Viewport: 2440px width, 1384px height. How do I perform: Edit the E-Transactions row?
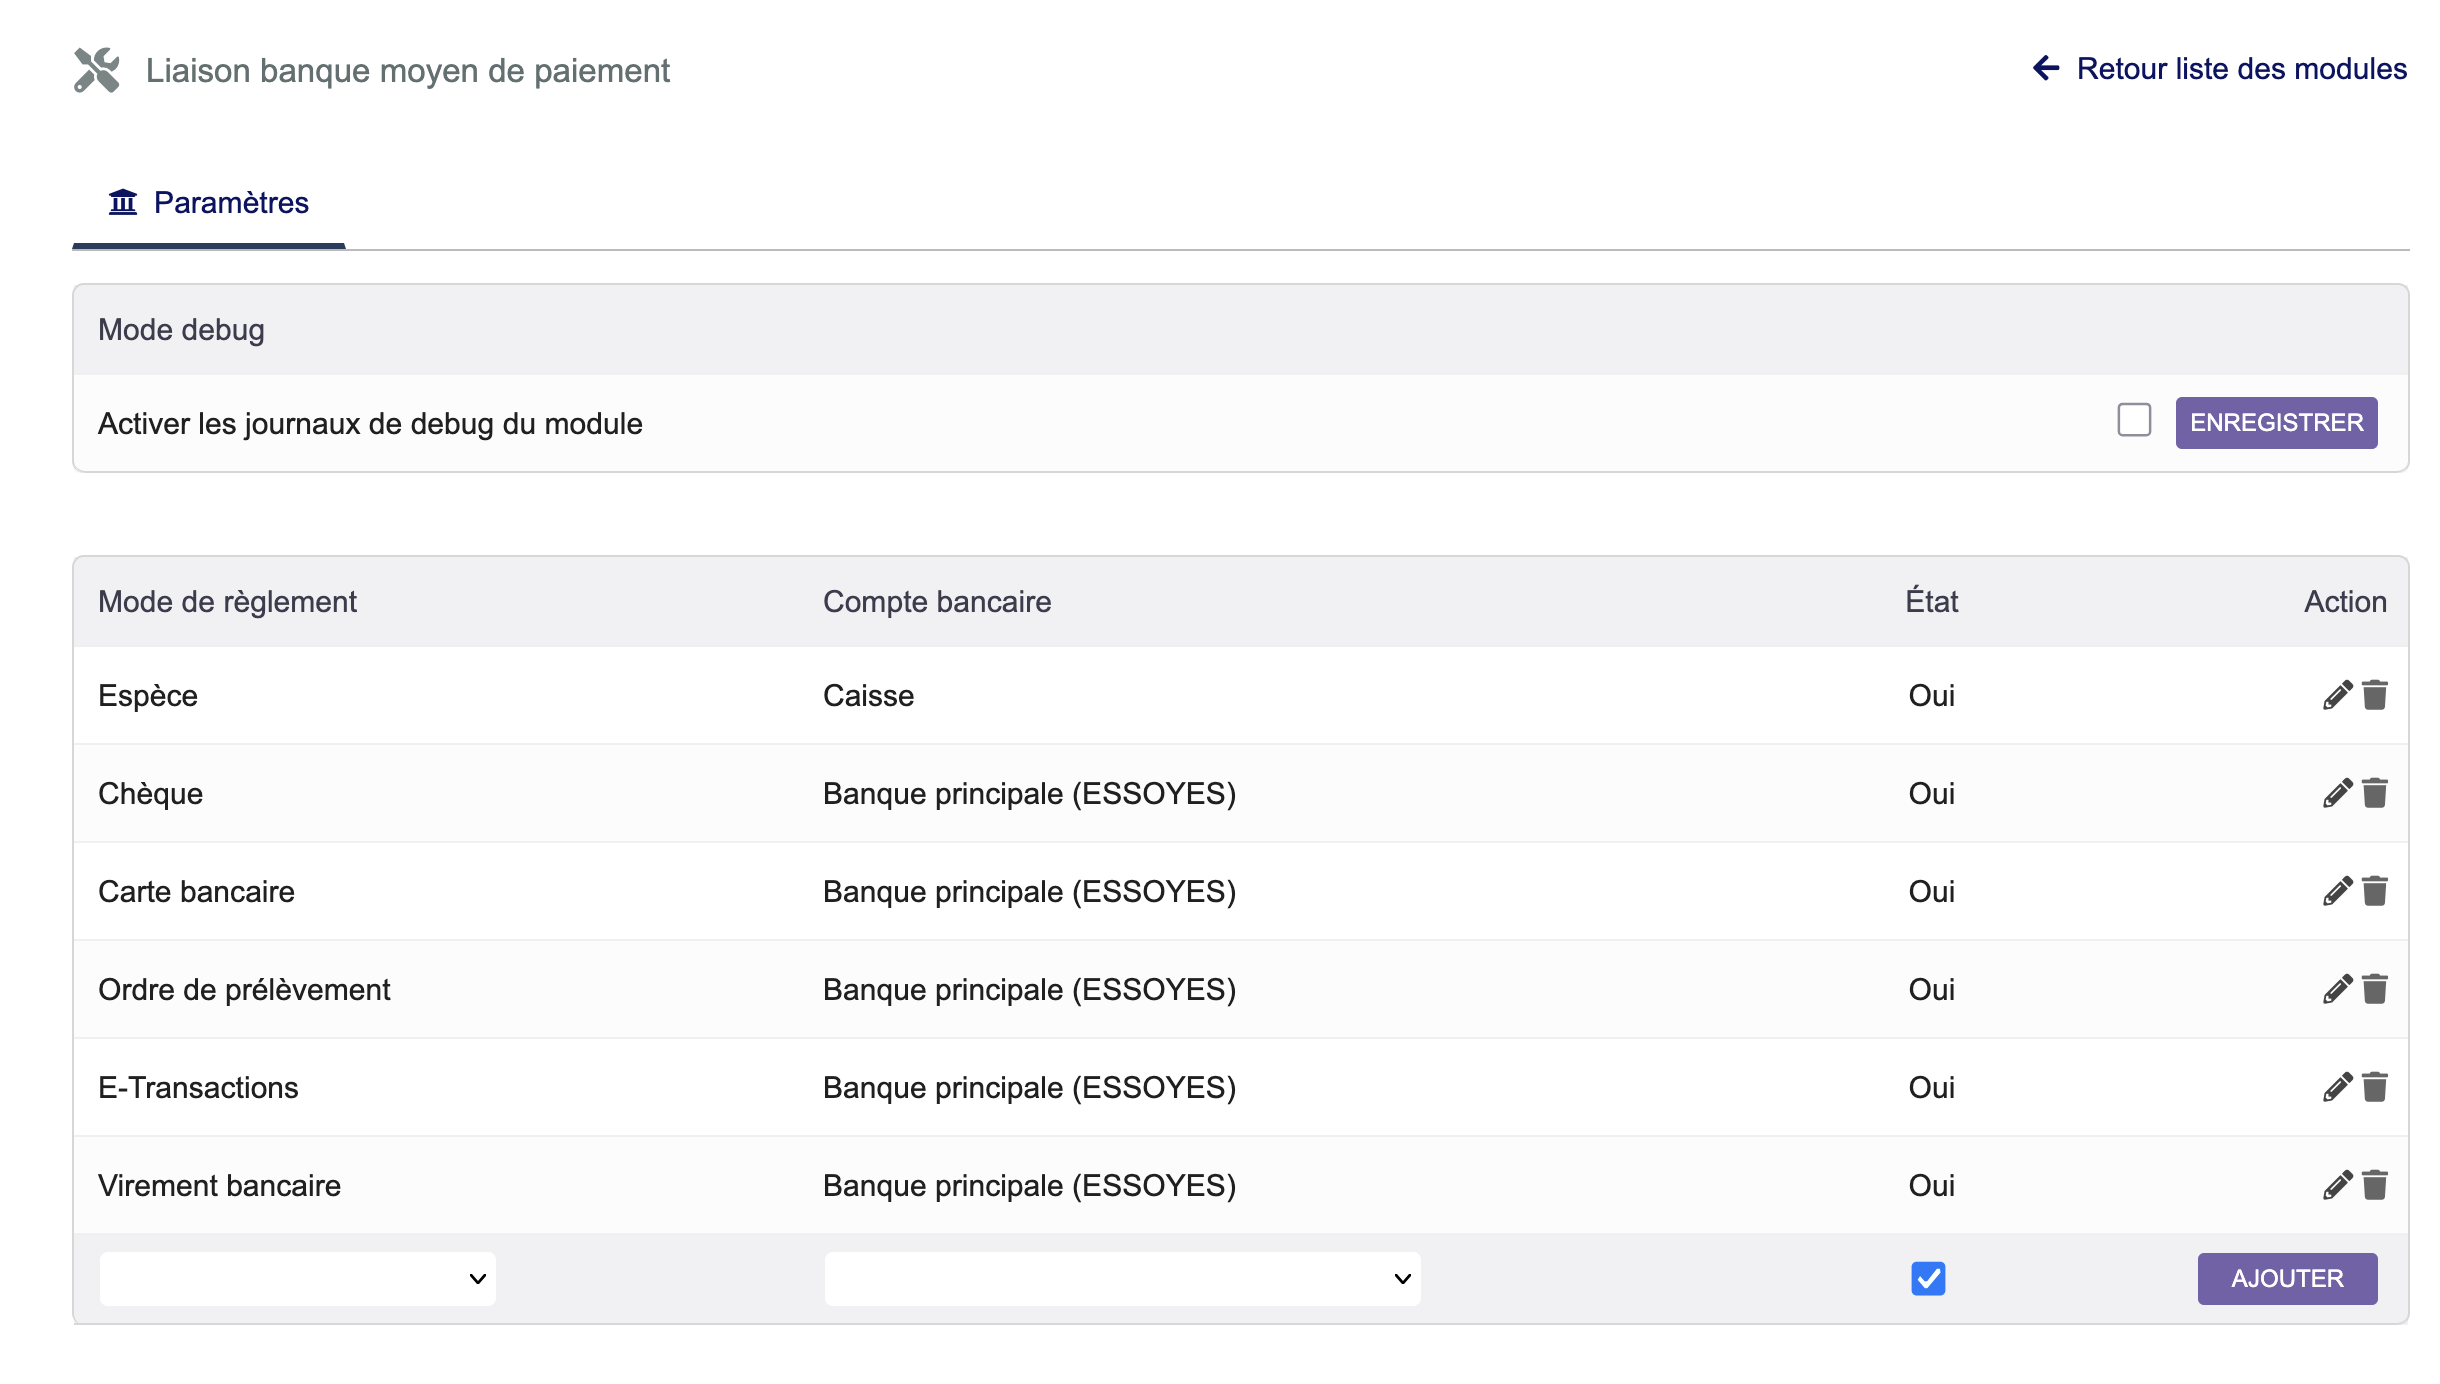[x=2337, y=1087]
